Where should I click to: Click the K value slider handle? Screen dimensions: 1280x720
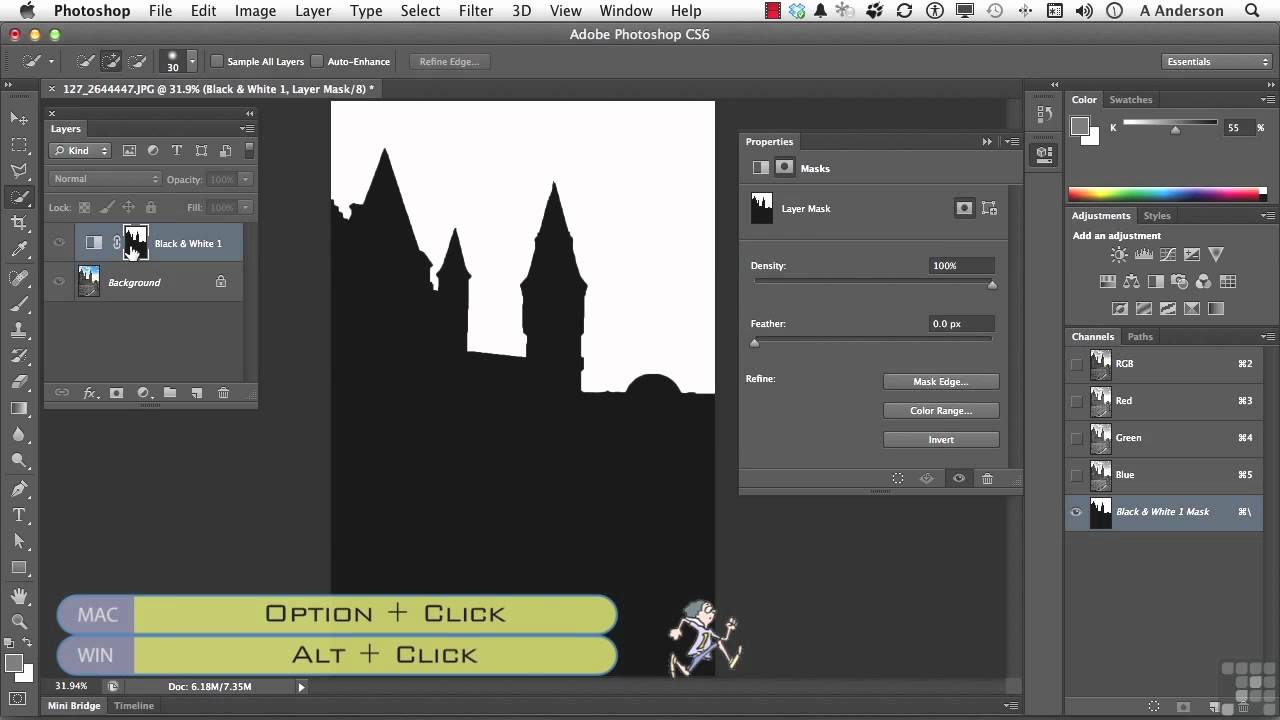[x=1175, y=130]
